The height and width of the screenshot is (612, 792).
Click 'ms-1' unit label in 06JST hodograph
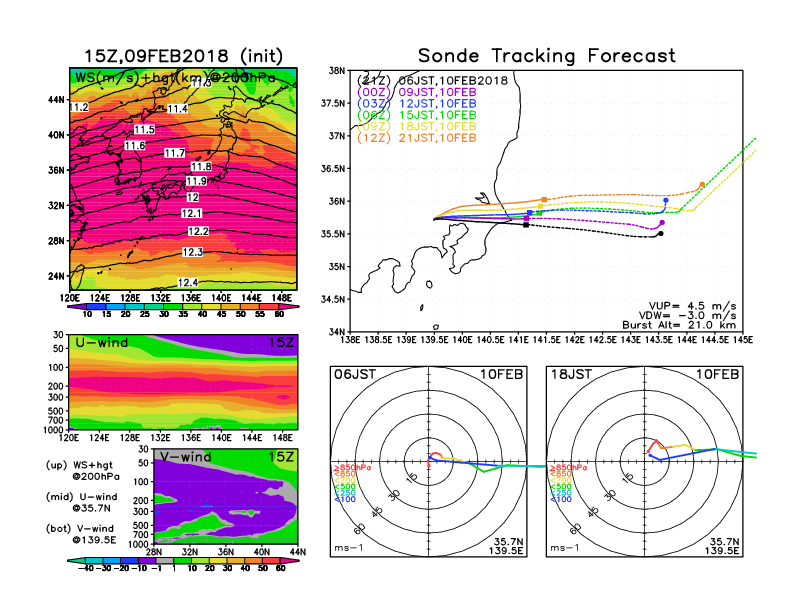[x=349, y=548]
